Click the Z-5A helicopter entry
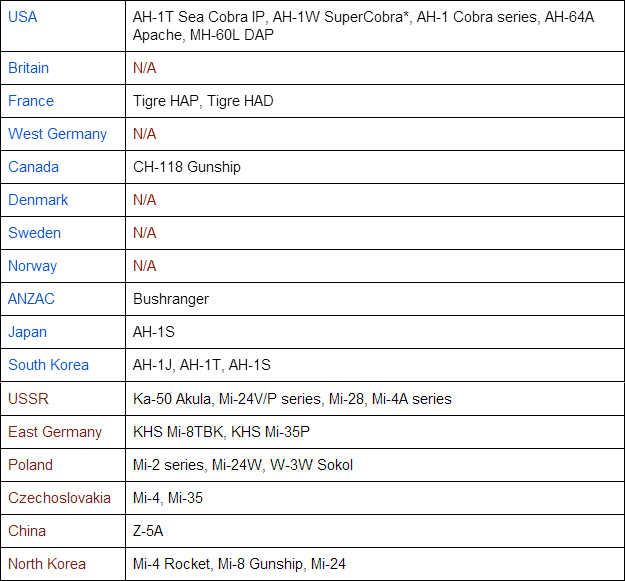Viewport: 625px width, 581px height. pyautogui.click(x=150, y=531)
